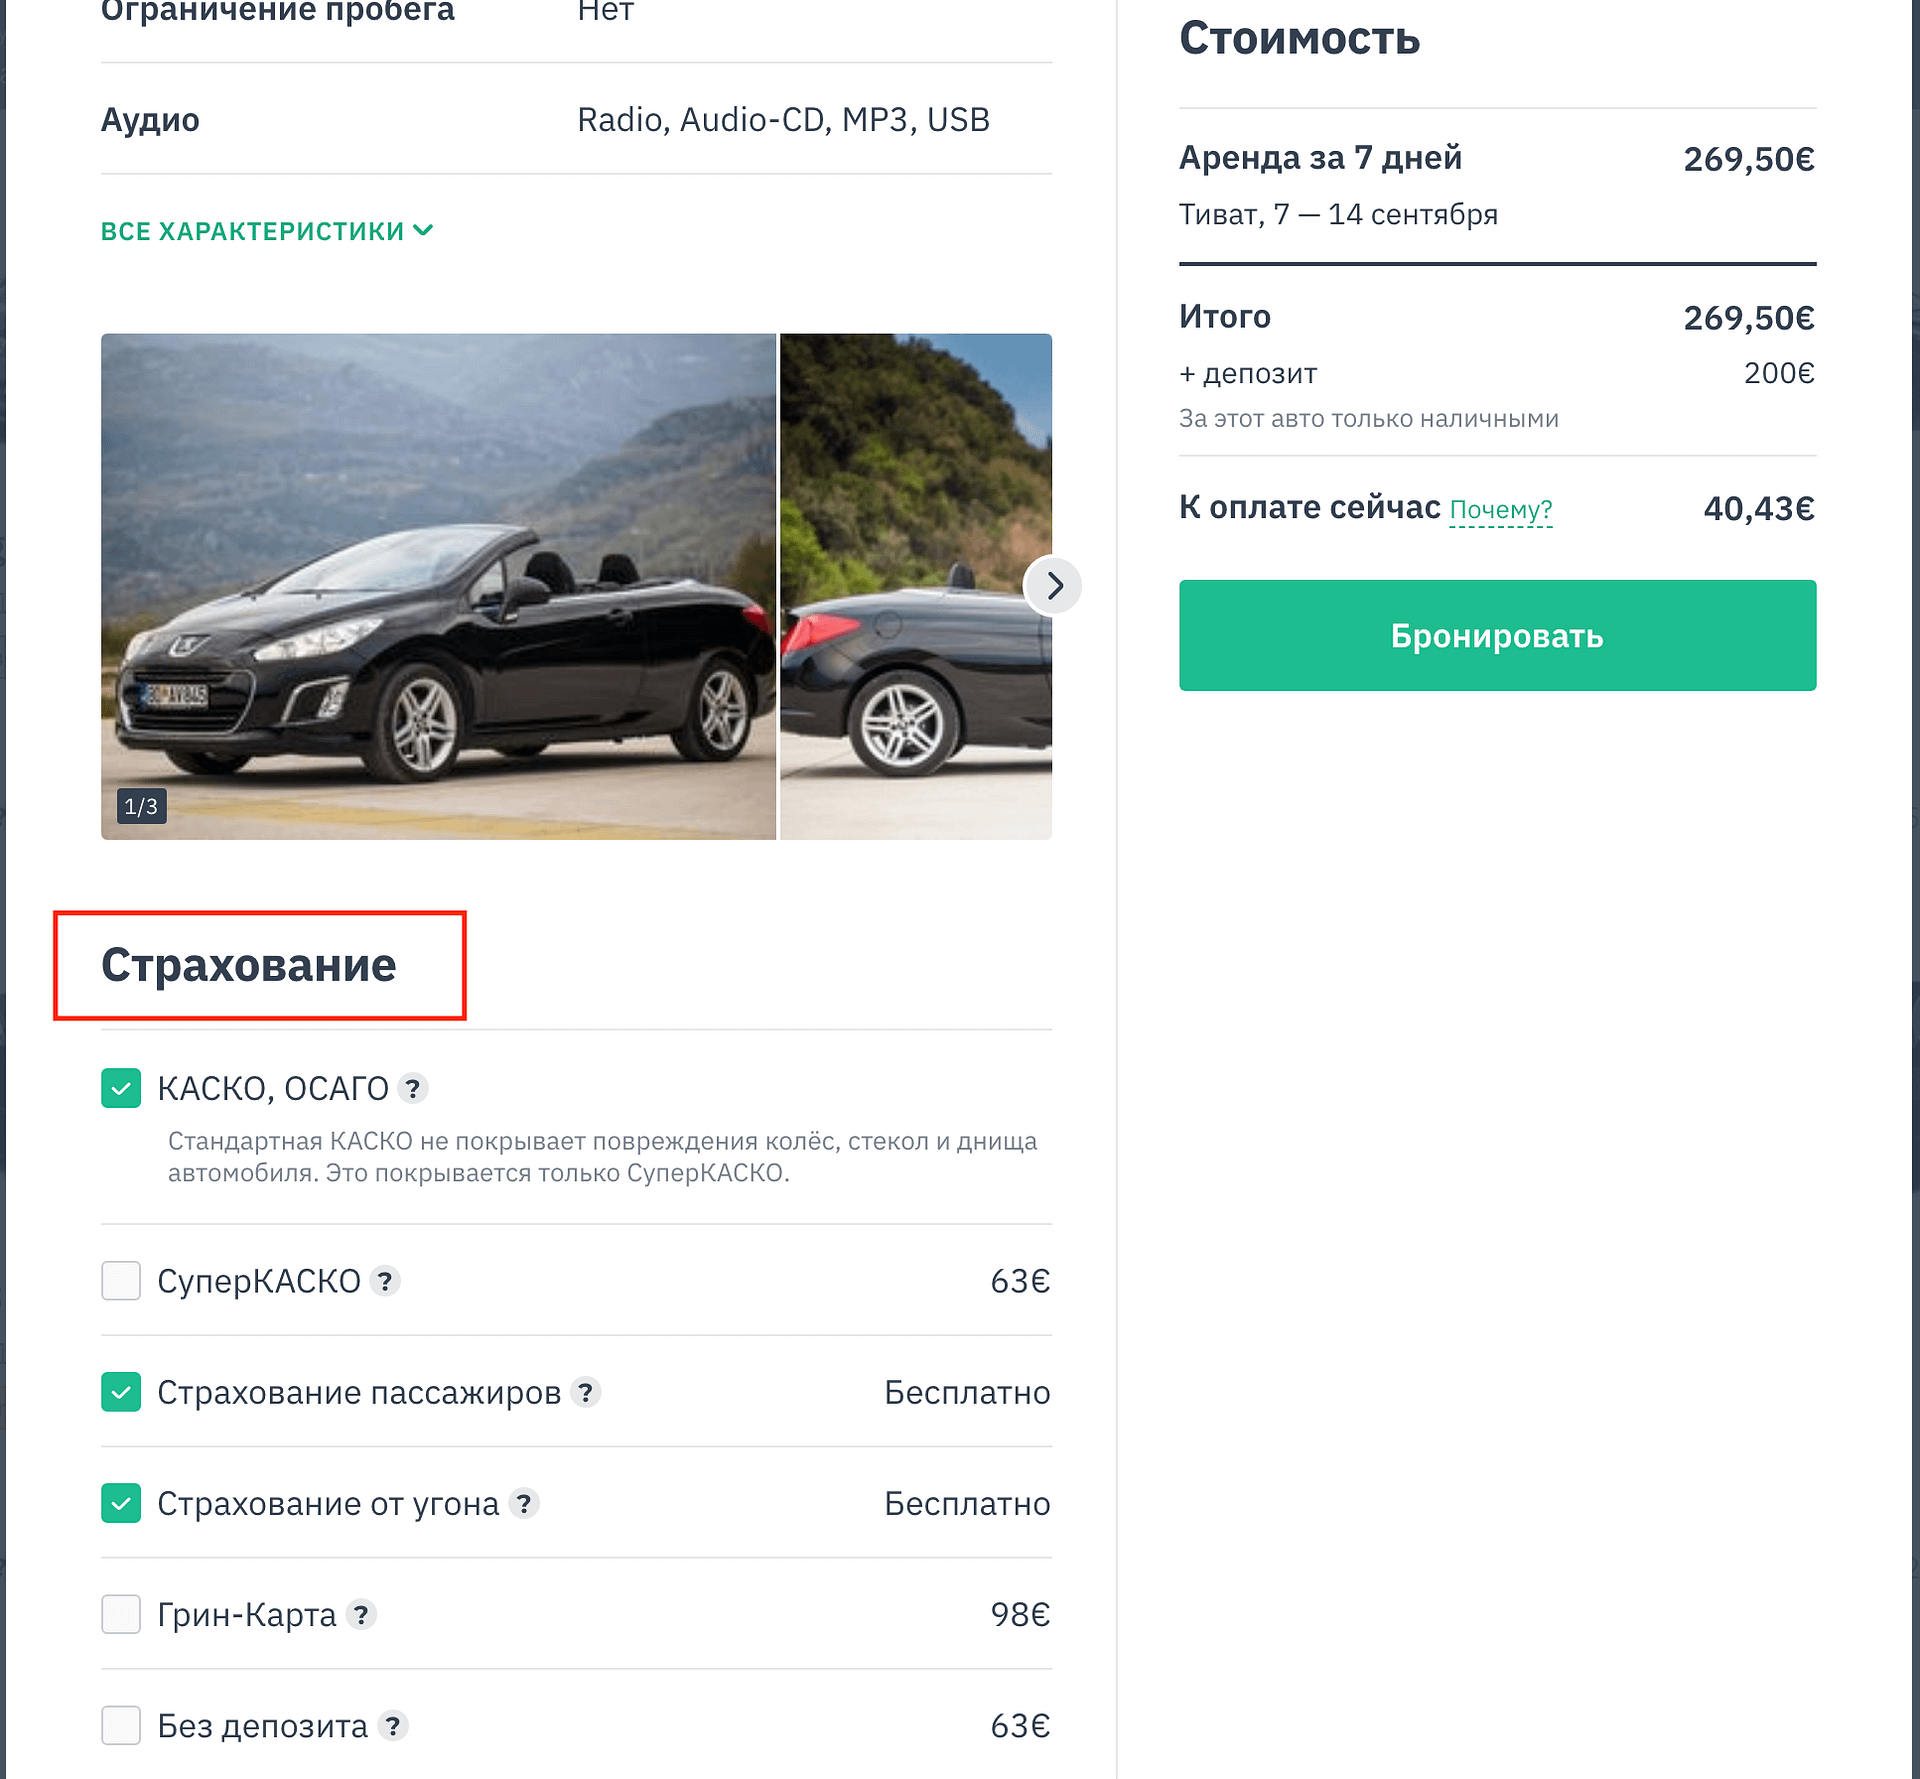Click the Бронировать button
This screenshot has height=1779, width=1920.
1497,635
